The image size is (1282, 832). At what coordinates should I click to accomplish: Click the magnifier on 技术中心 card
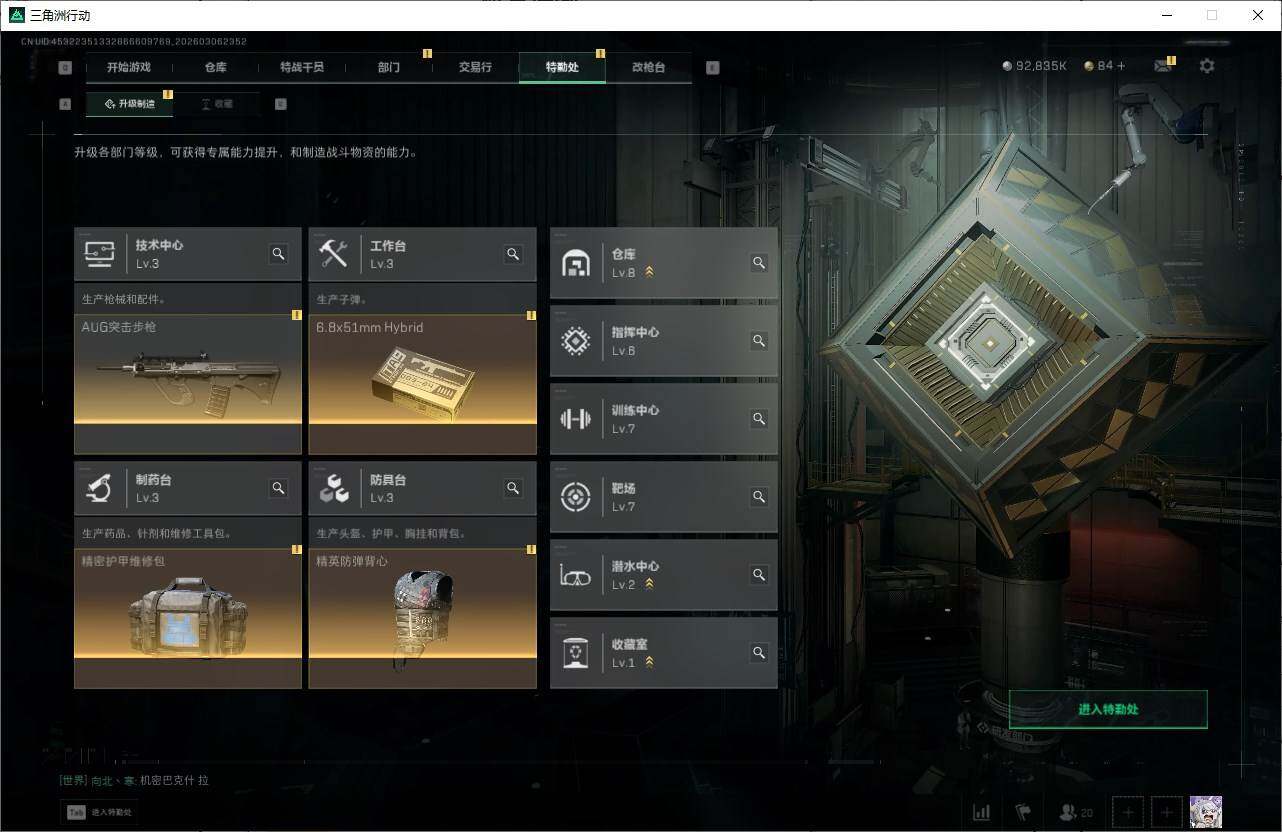279,254
